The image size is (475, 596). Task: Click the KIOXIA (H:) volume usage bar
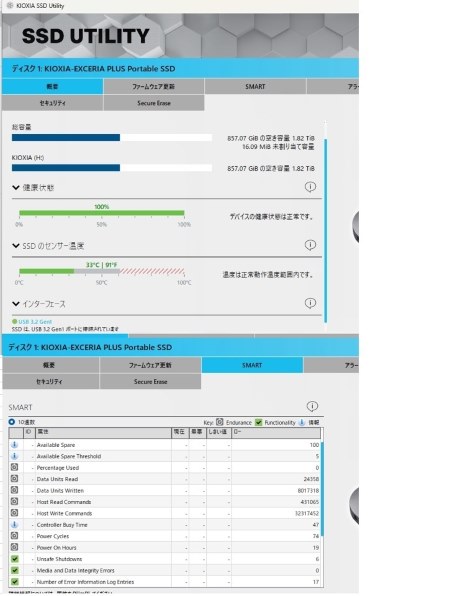pyautogui.click(x=112, y=168)
